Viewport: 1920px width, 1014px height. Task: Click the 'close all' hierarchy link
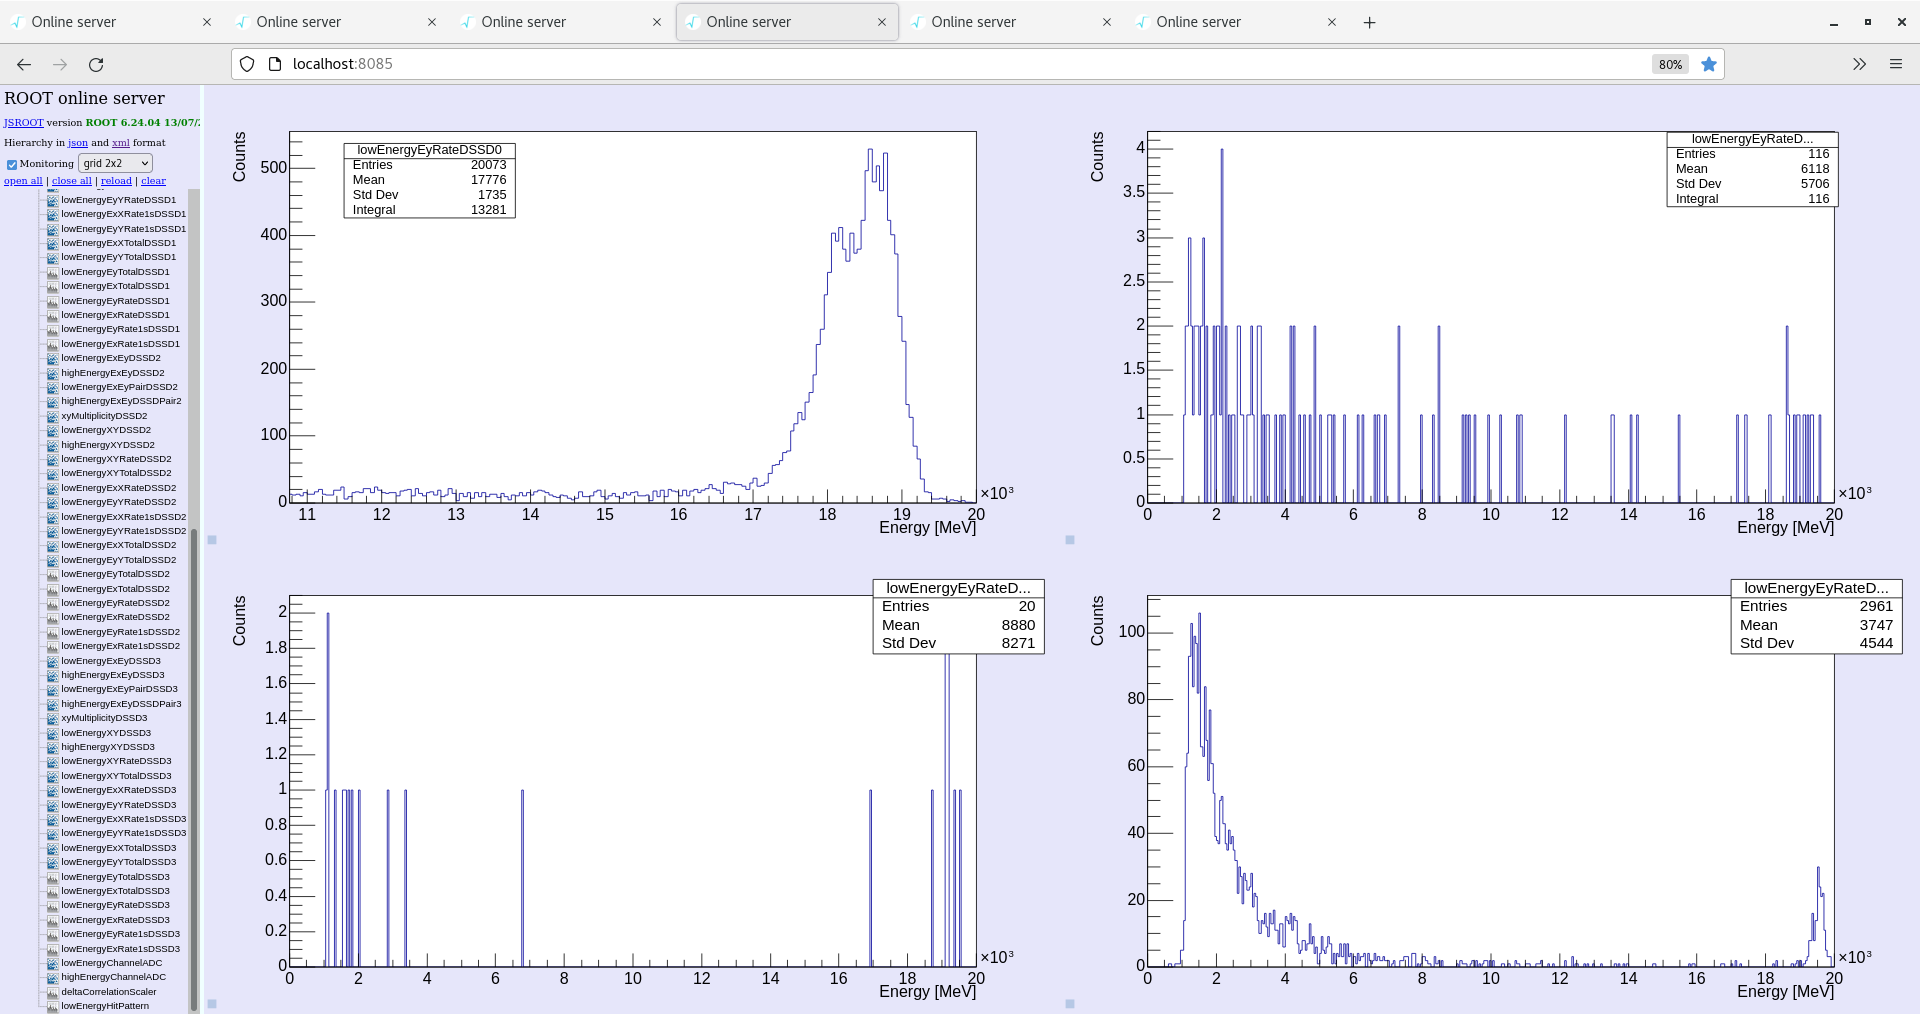click(x=71, y=181)
